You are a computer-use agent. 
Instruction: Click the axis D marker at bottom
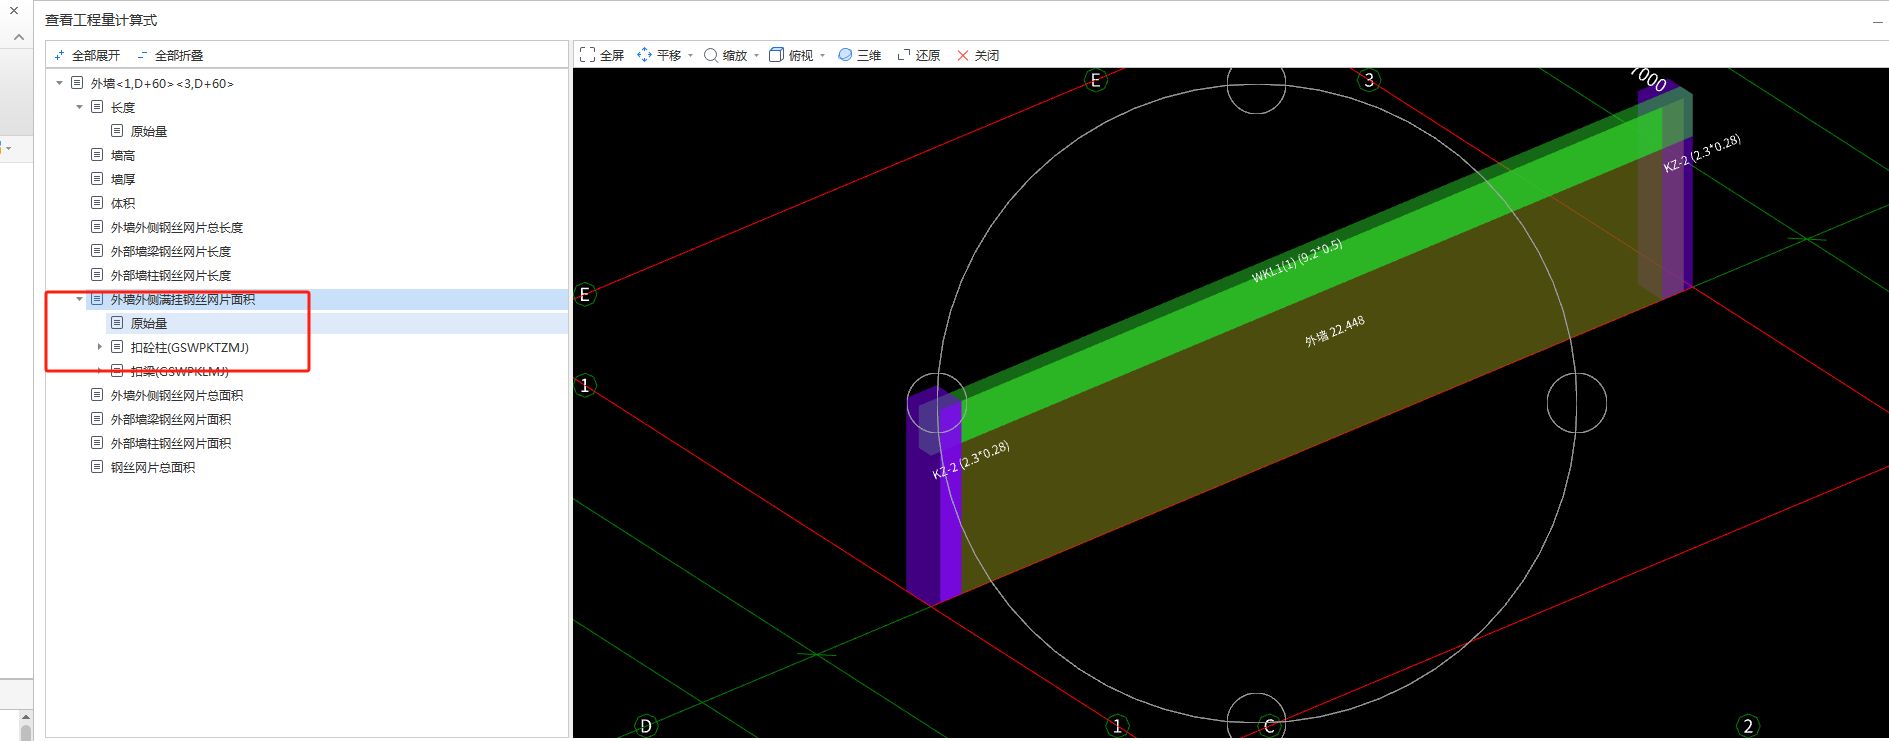646,726
